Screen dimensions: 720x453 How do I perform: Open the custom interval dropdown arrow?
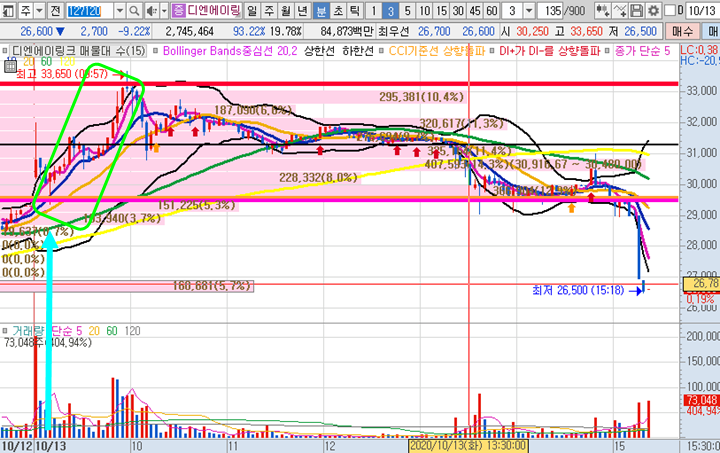coord(529,10)
